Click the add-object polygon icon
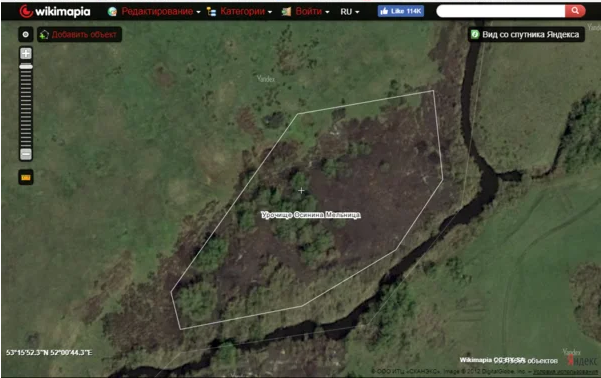The image size is (601, 378). coord(44,35)
